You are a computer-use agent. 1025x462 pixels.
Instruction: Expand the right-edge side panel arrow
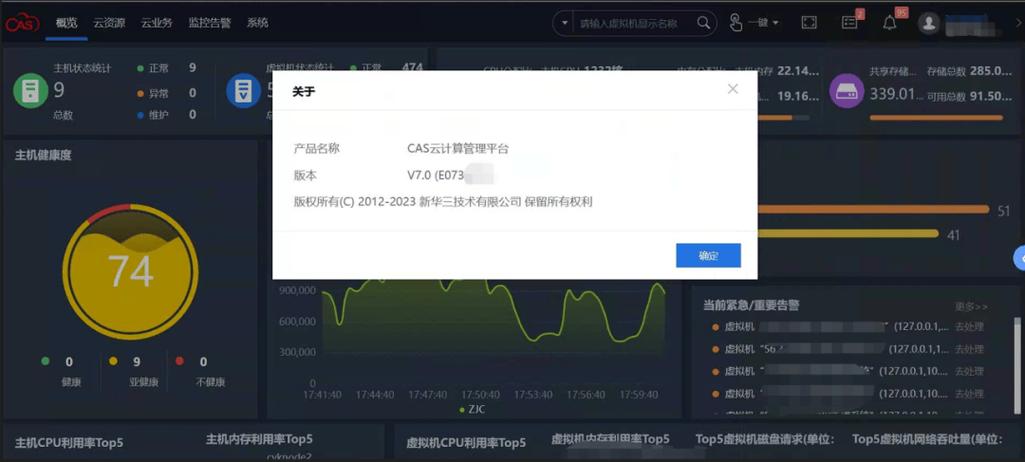pyautogui.click(x=1019, y=259)
